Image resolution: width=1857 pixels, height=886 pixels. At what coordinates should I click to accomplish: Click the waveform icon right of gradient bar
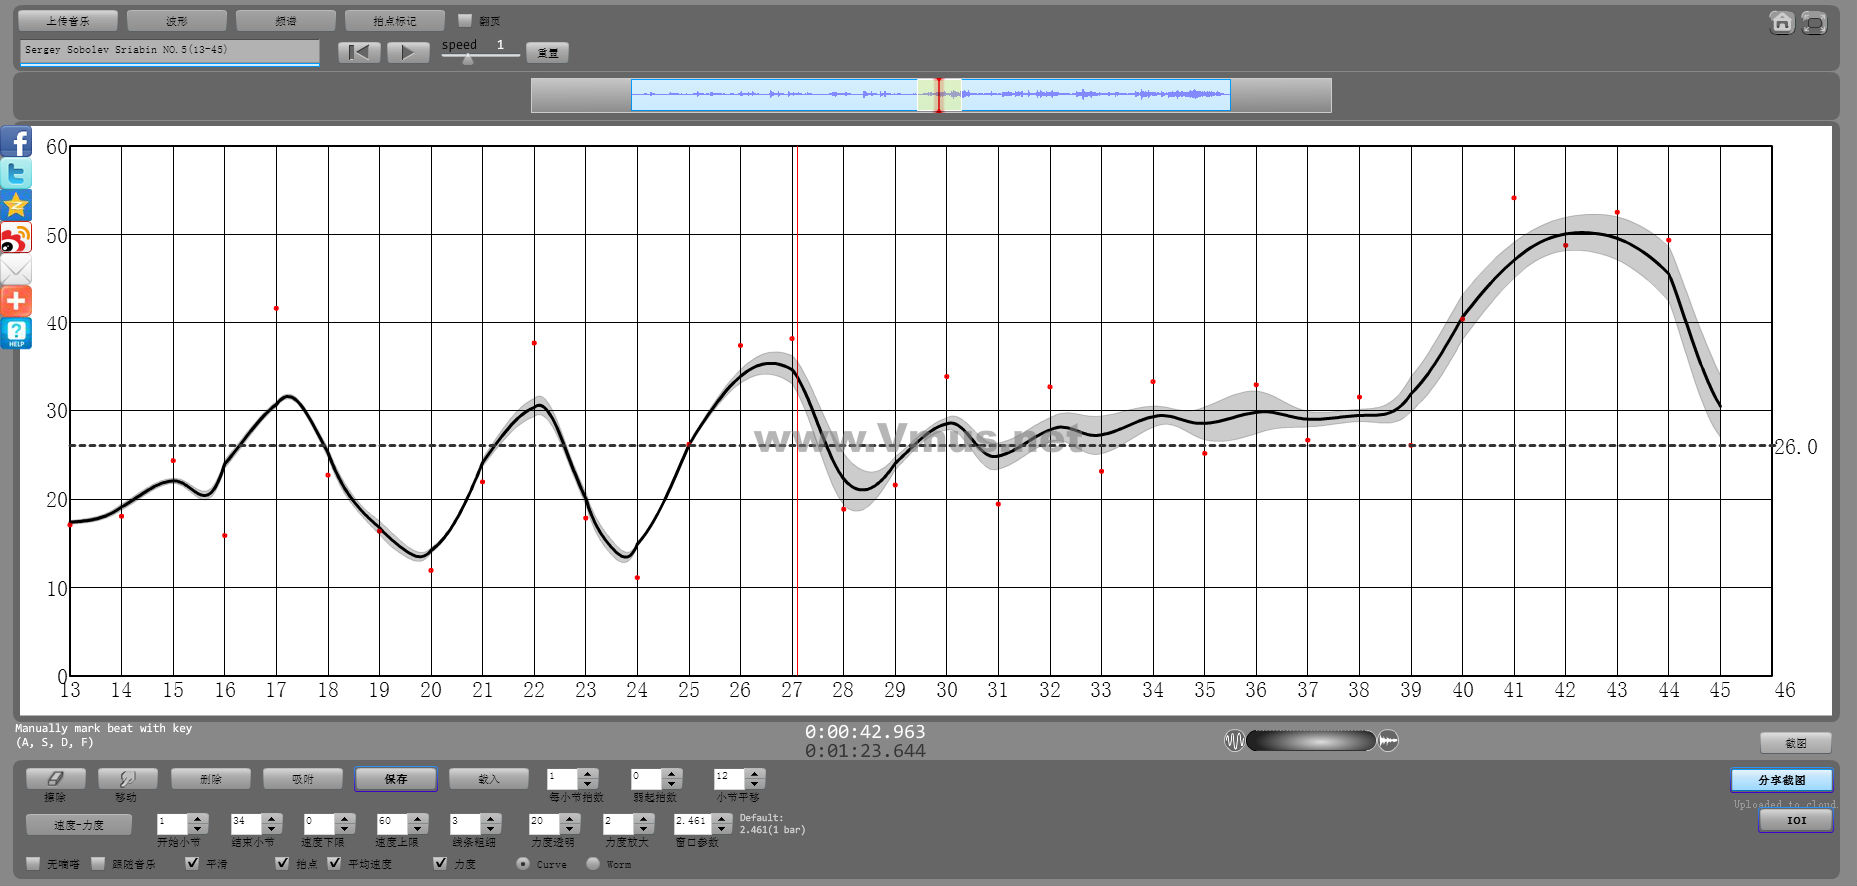[x=1388, y=741]
